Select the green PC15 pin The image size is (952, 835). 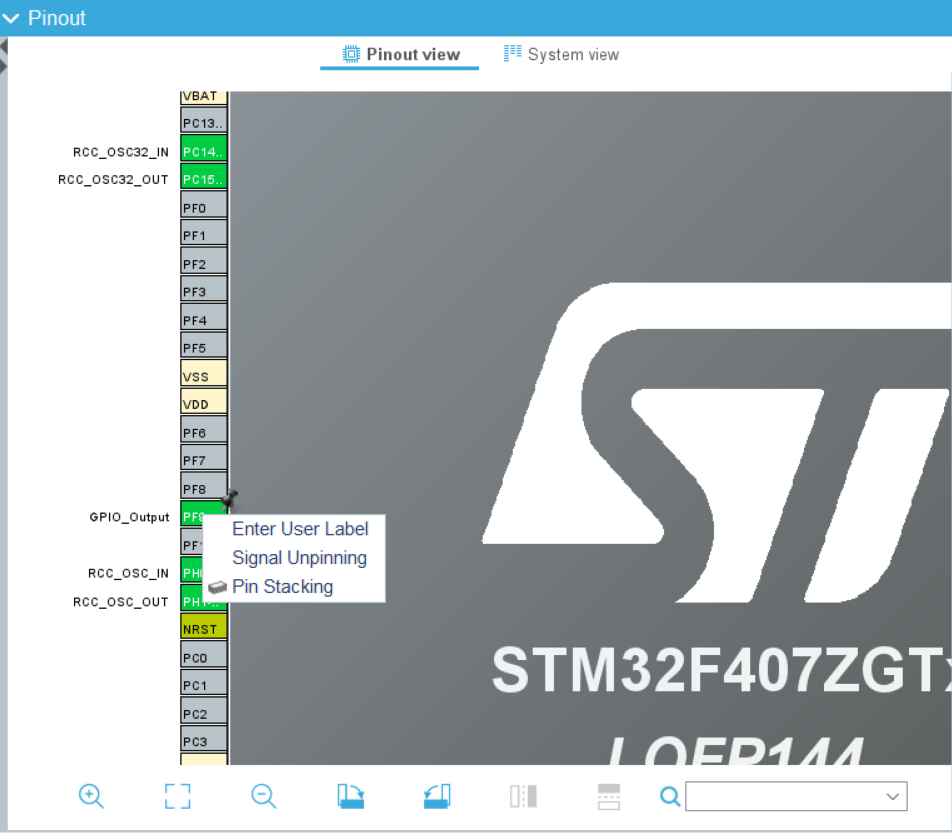[204, 177]
